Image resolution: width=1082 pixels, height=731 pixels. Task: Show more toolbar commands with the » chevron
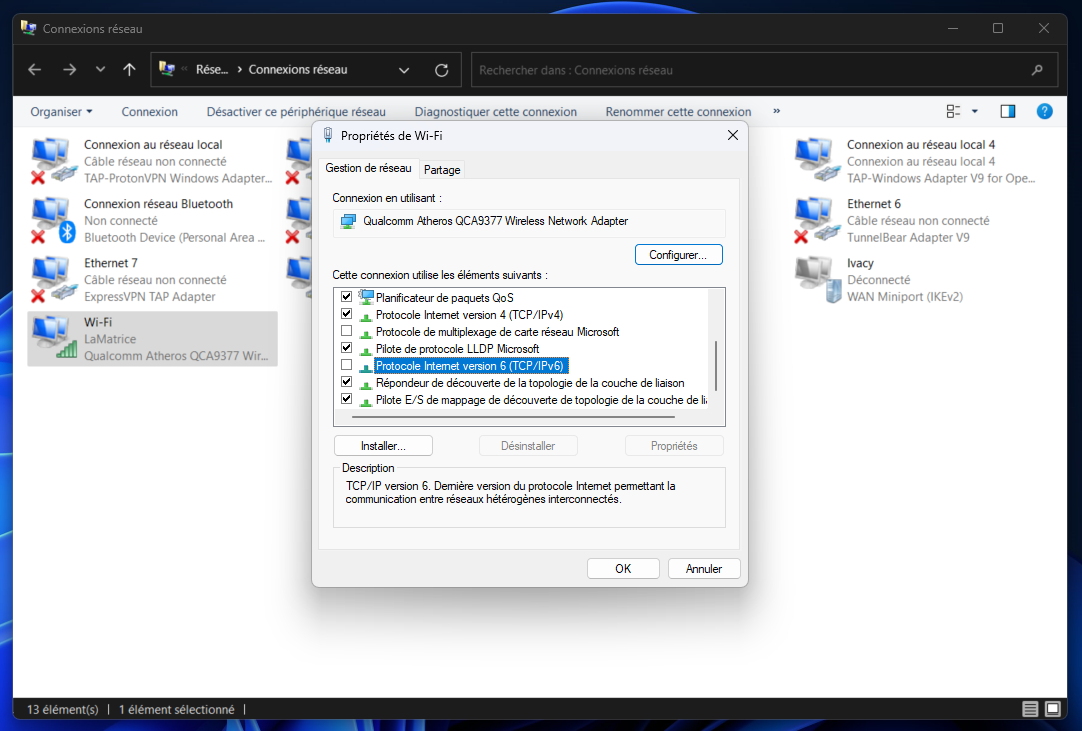coord(776,111)
